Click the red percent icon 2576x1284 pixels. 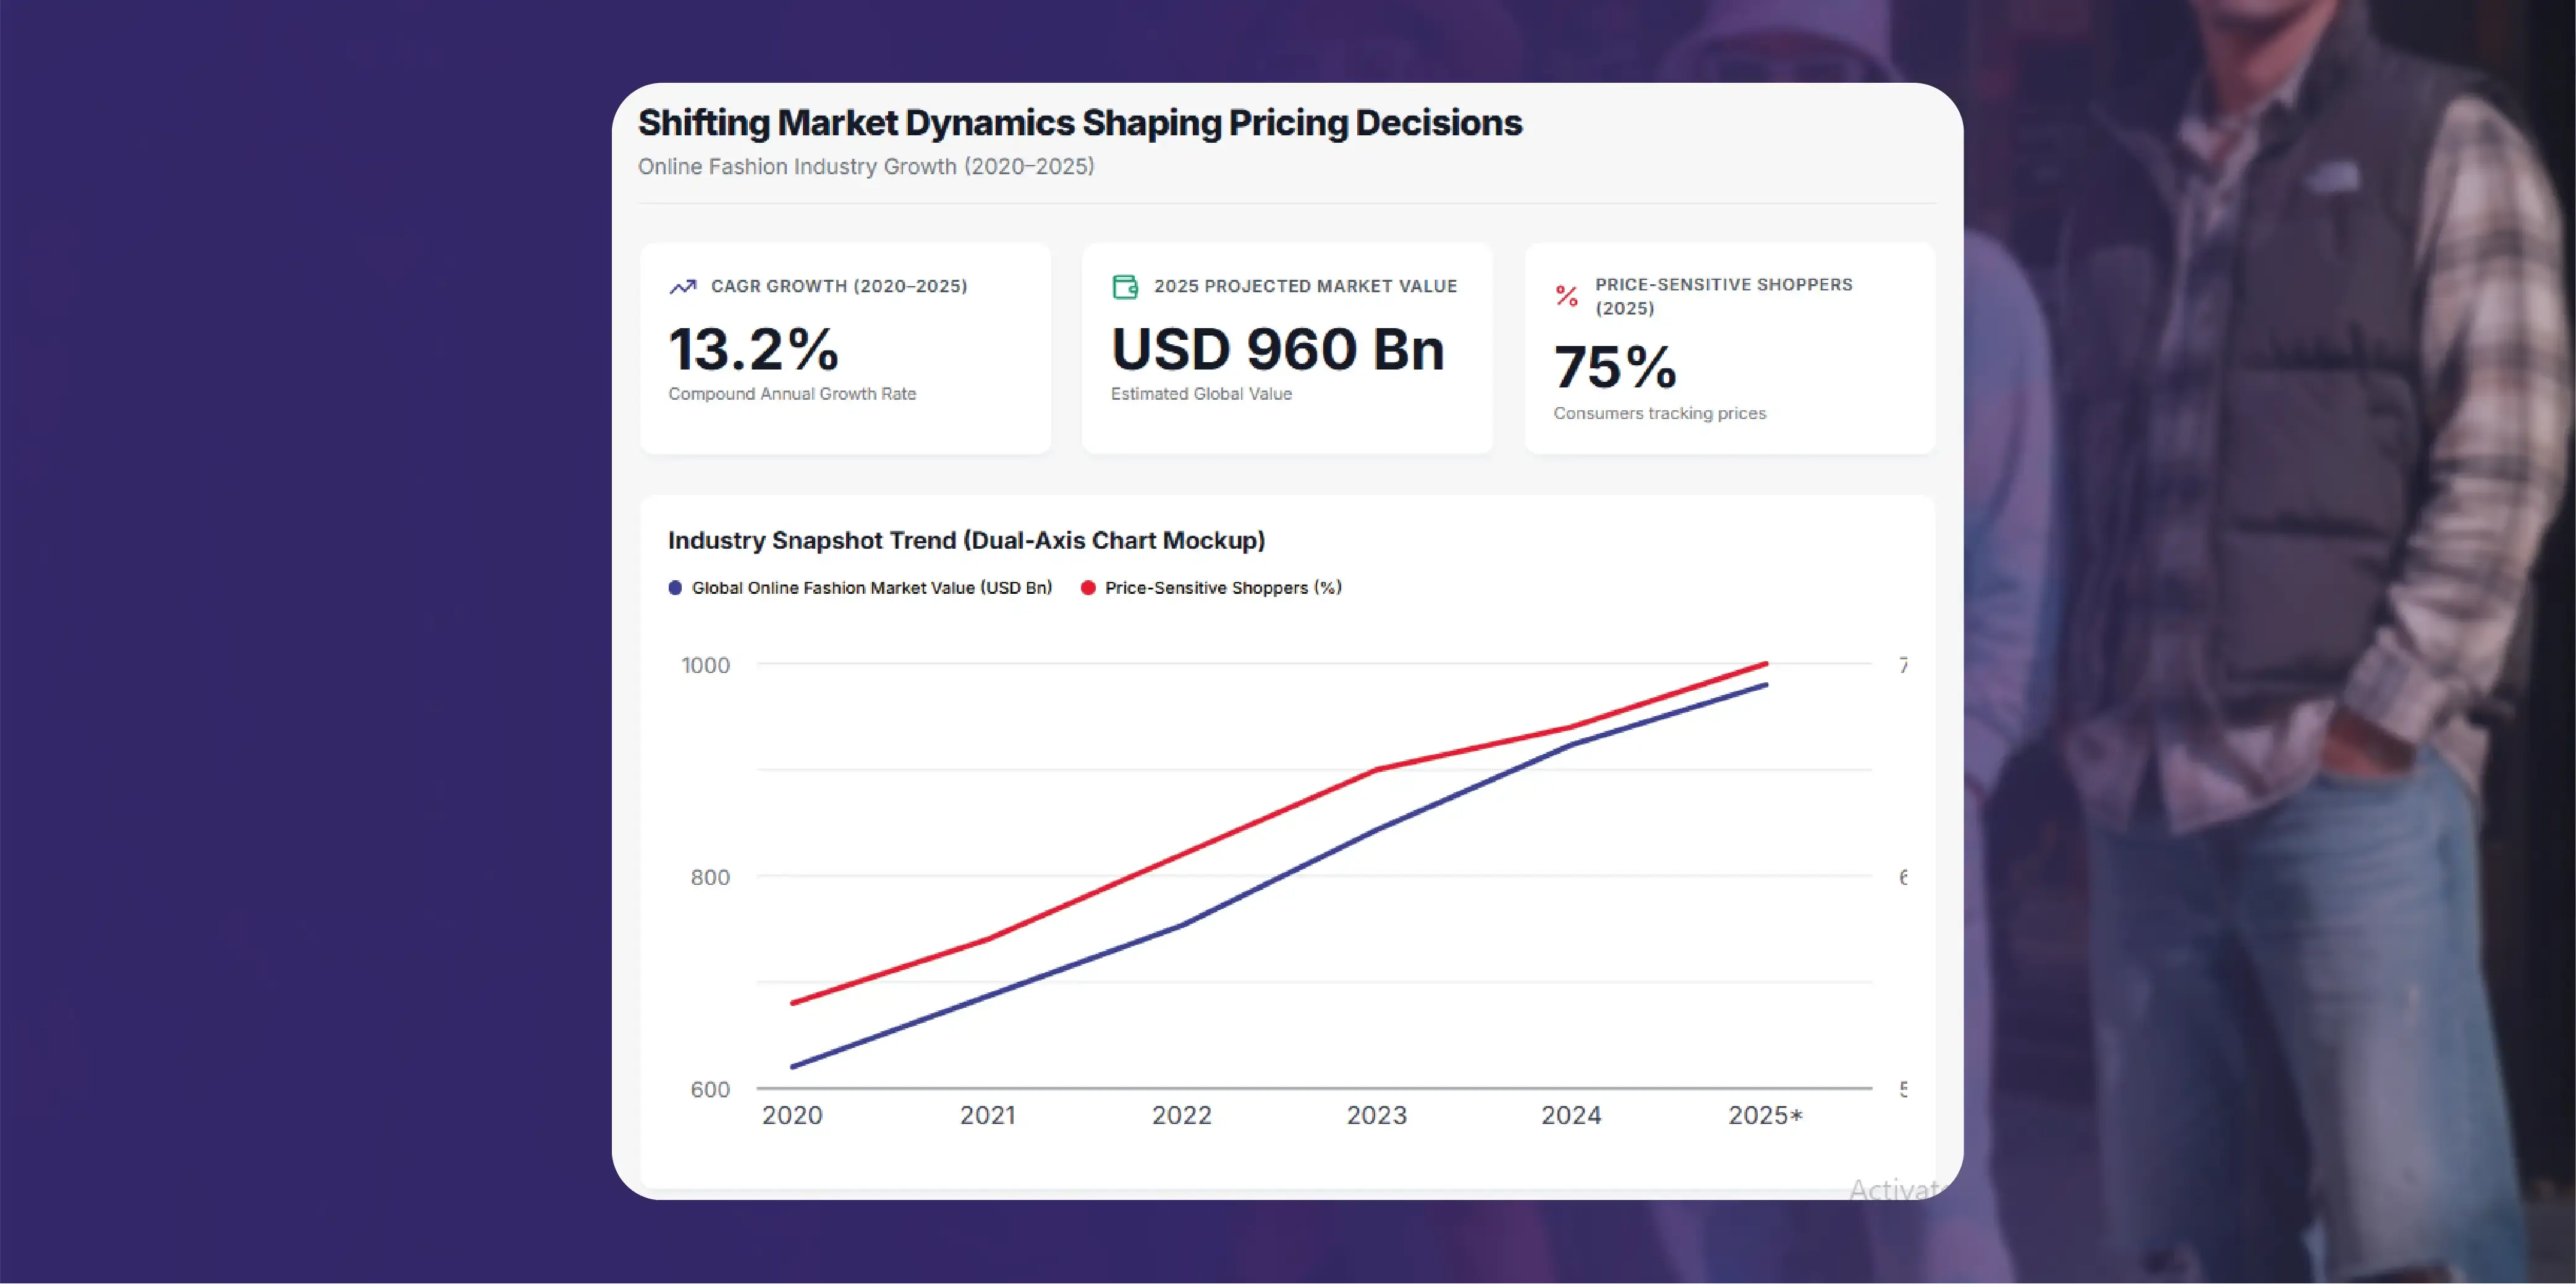[1566, 296]
